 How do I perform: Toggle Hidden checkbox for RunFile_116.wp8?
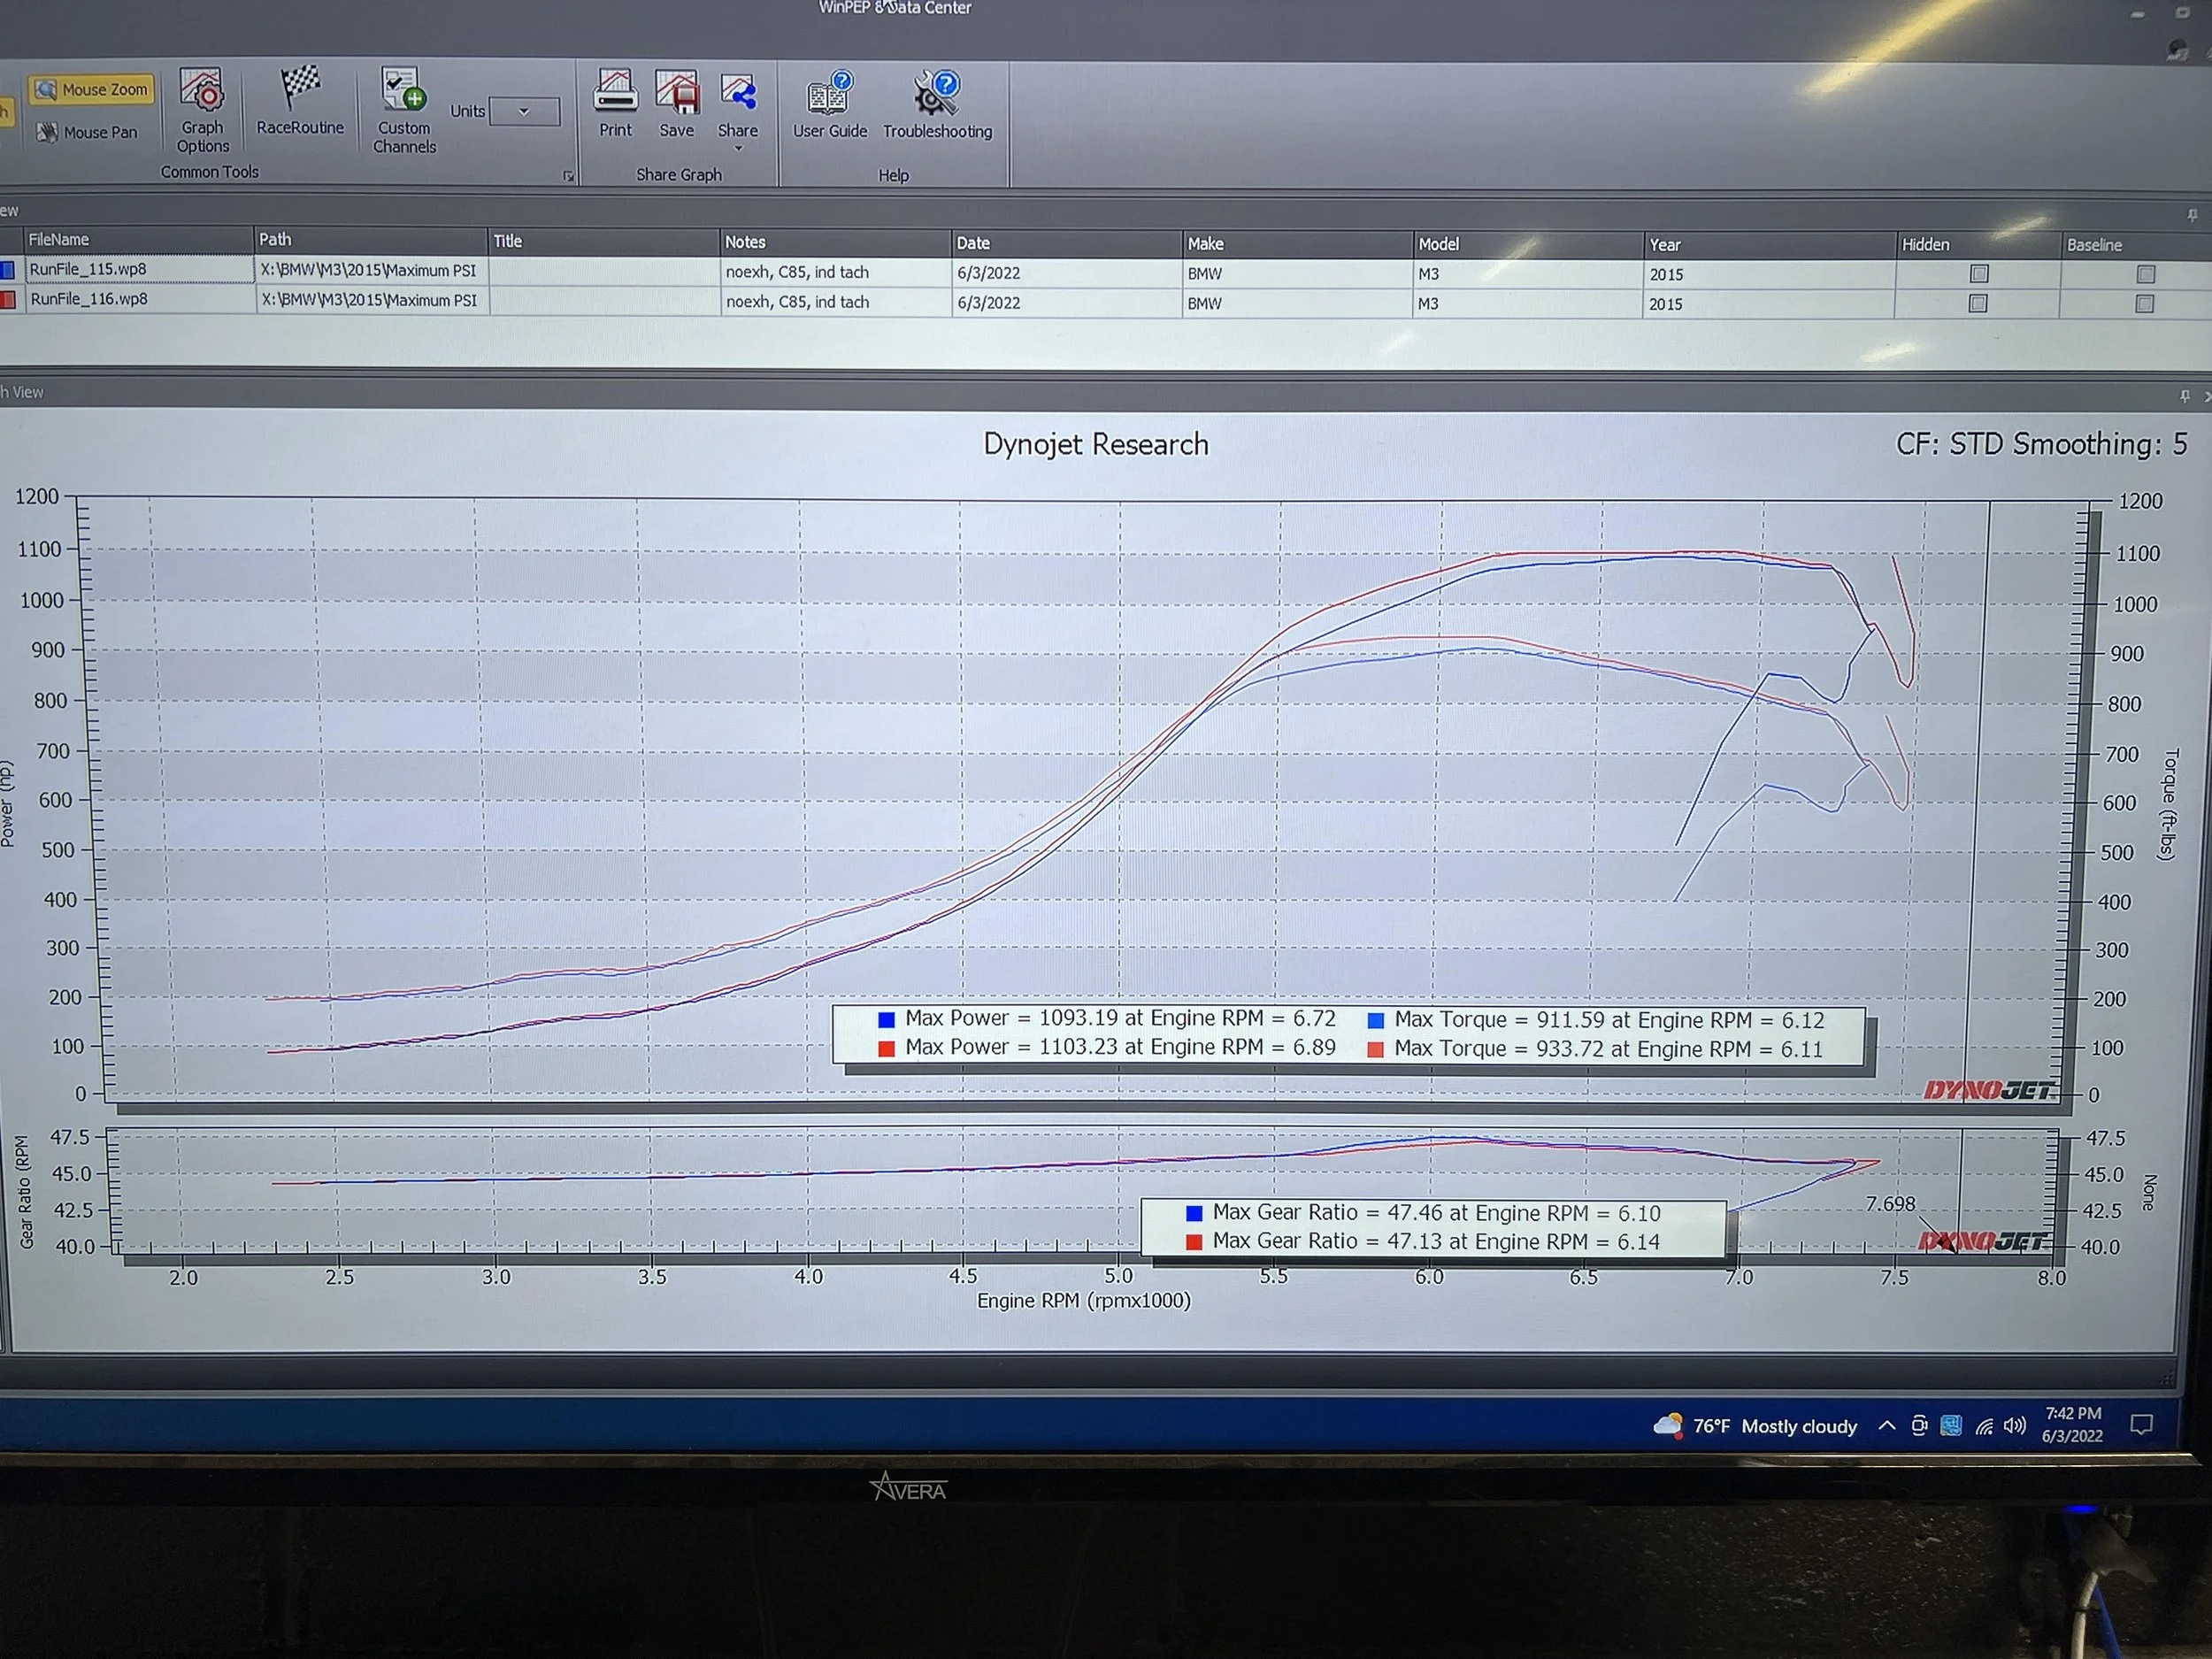(x=1977, y=303)
